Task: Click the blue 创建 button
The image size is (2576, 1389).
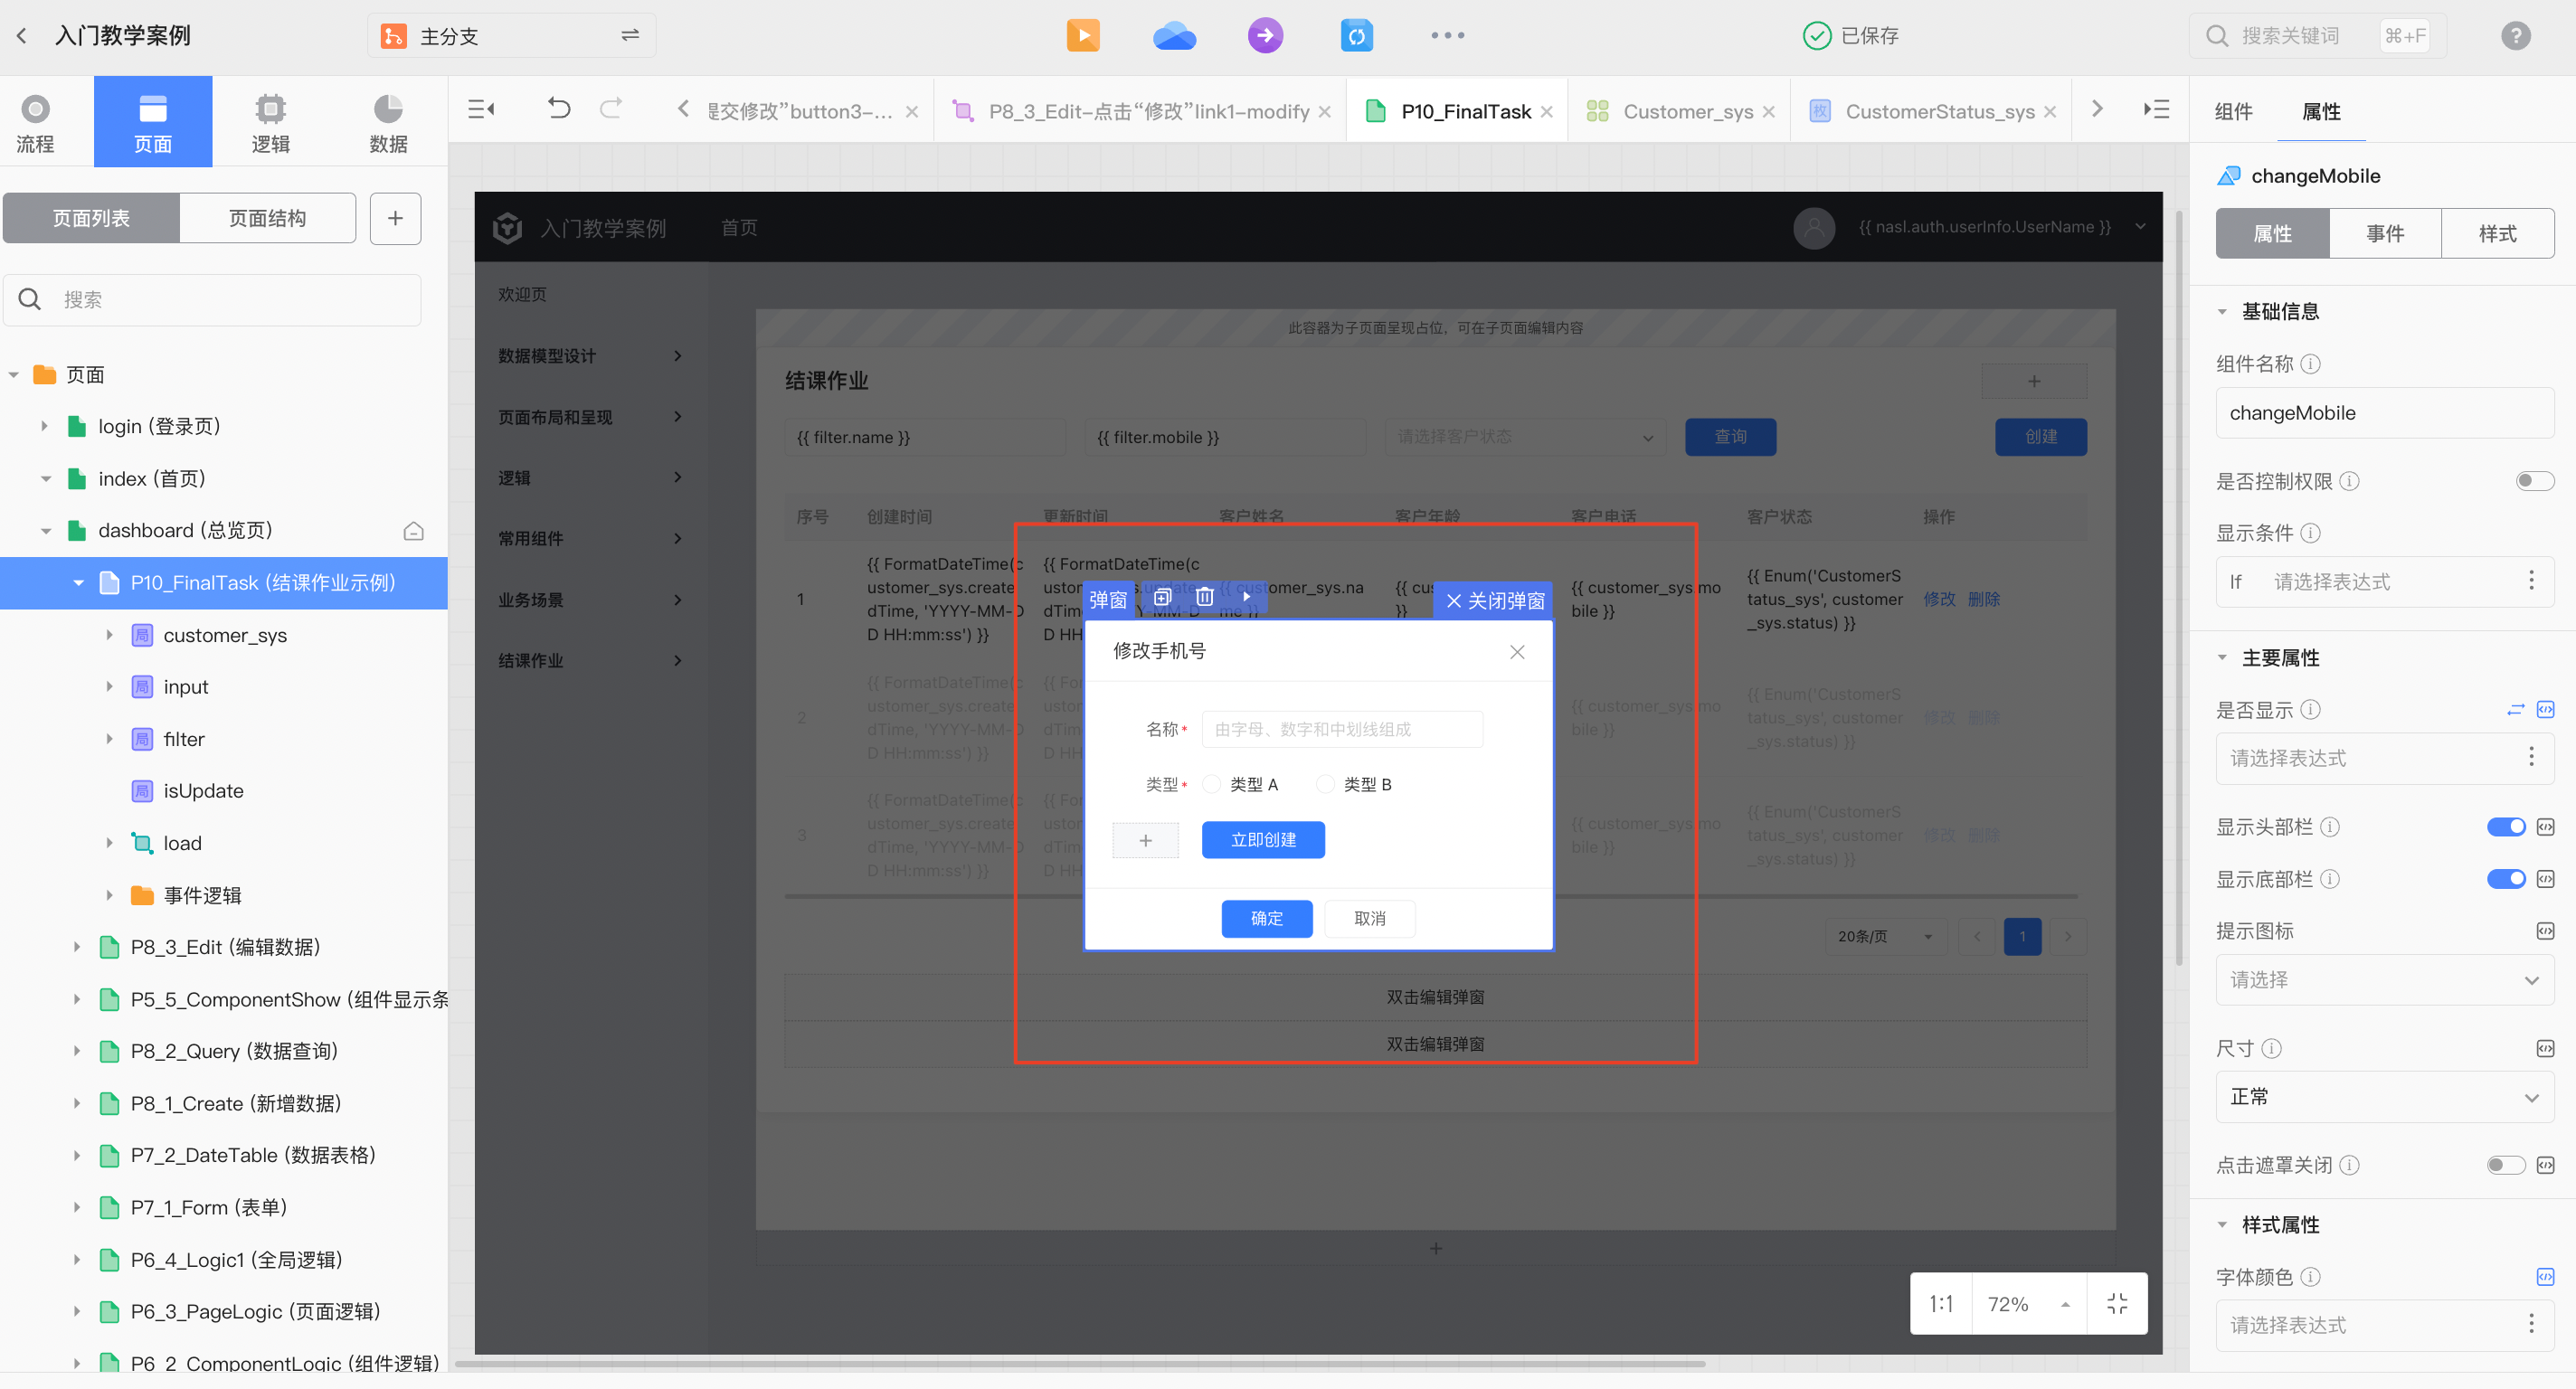Action: [x=2040, y=437]
